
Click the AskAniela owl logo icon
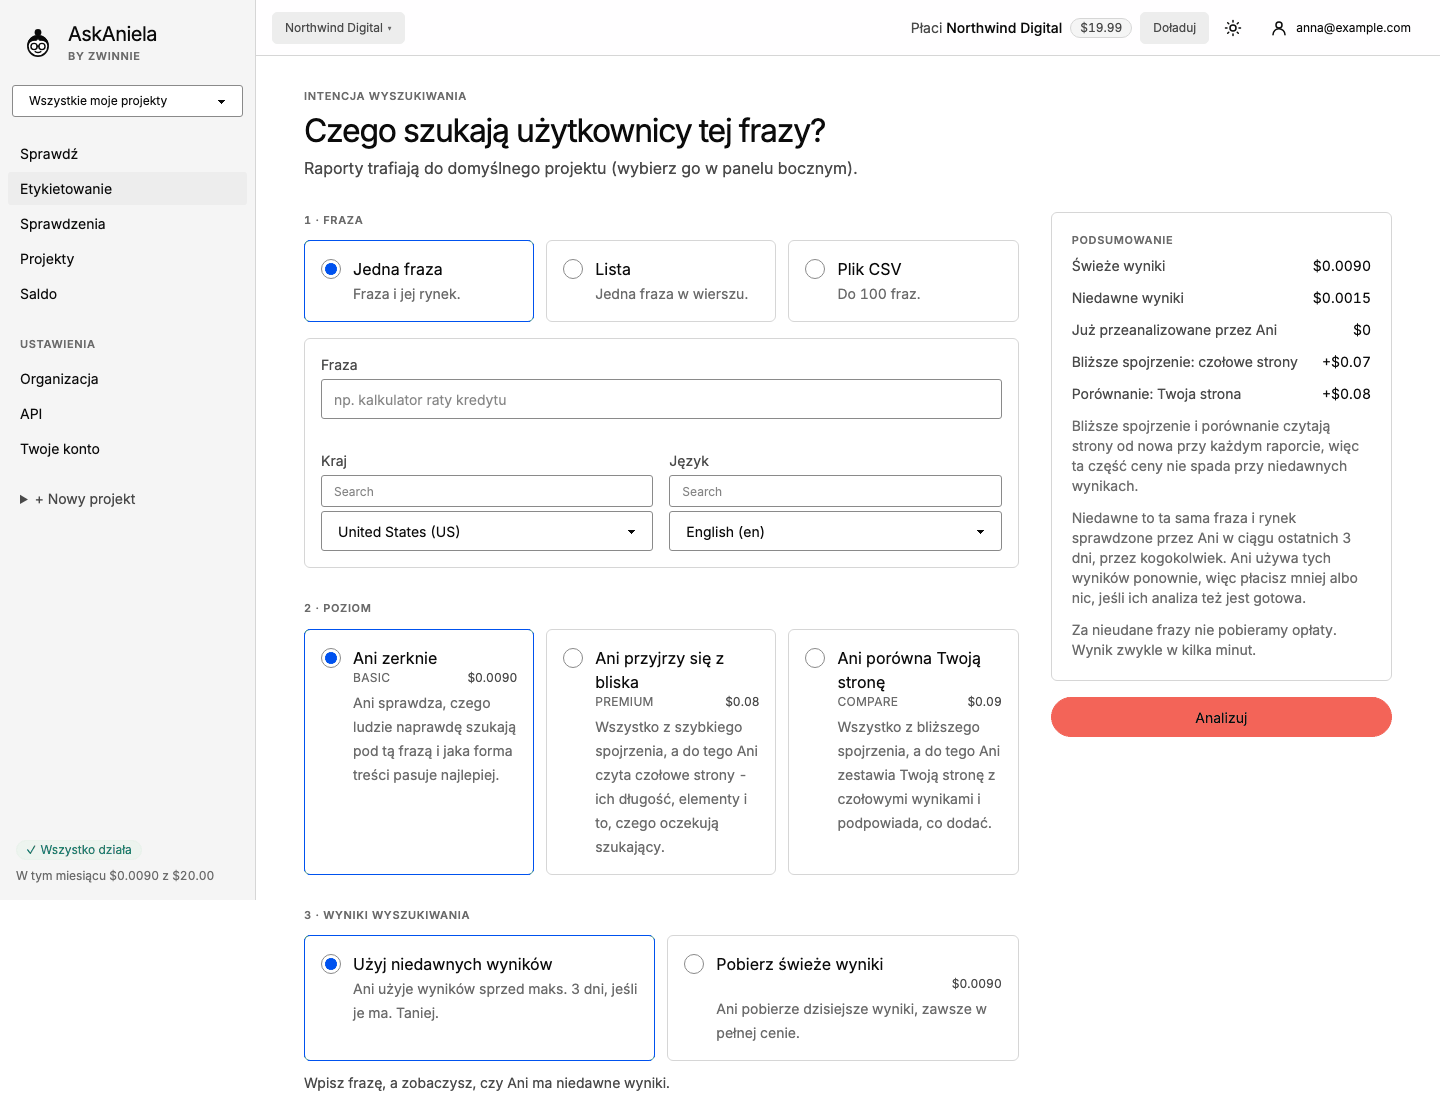(x=38, y=43)
